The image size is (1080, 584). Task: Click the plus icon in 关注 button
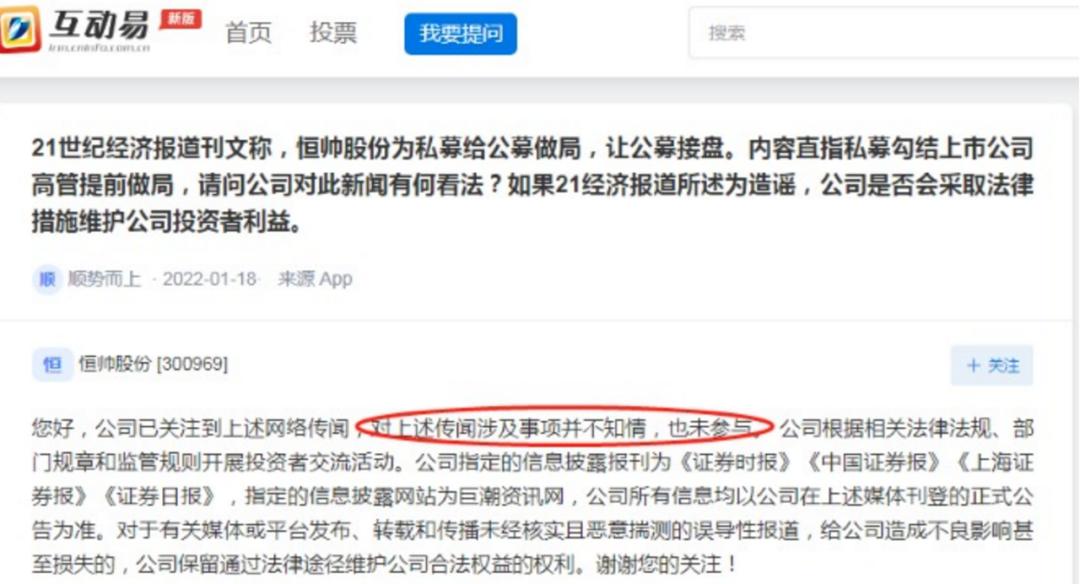pyautogui.click(x=973, y=365)
